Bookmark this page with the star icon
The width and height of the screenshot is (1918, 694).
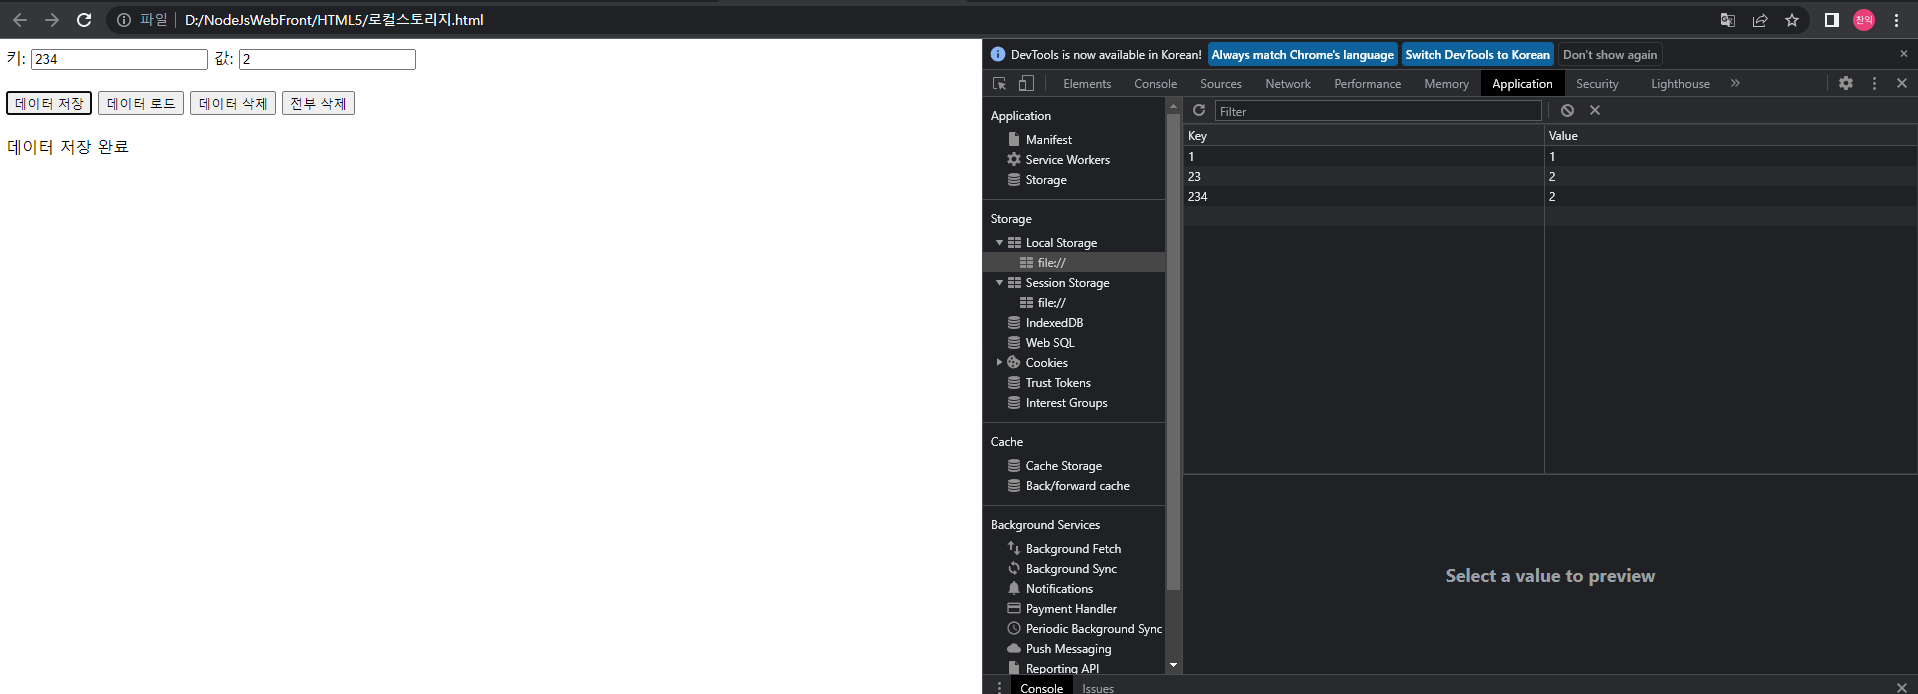(x=1792, y=20)
